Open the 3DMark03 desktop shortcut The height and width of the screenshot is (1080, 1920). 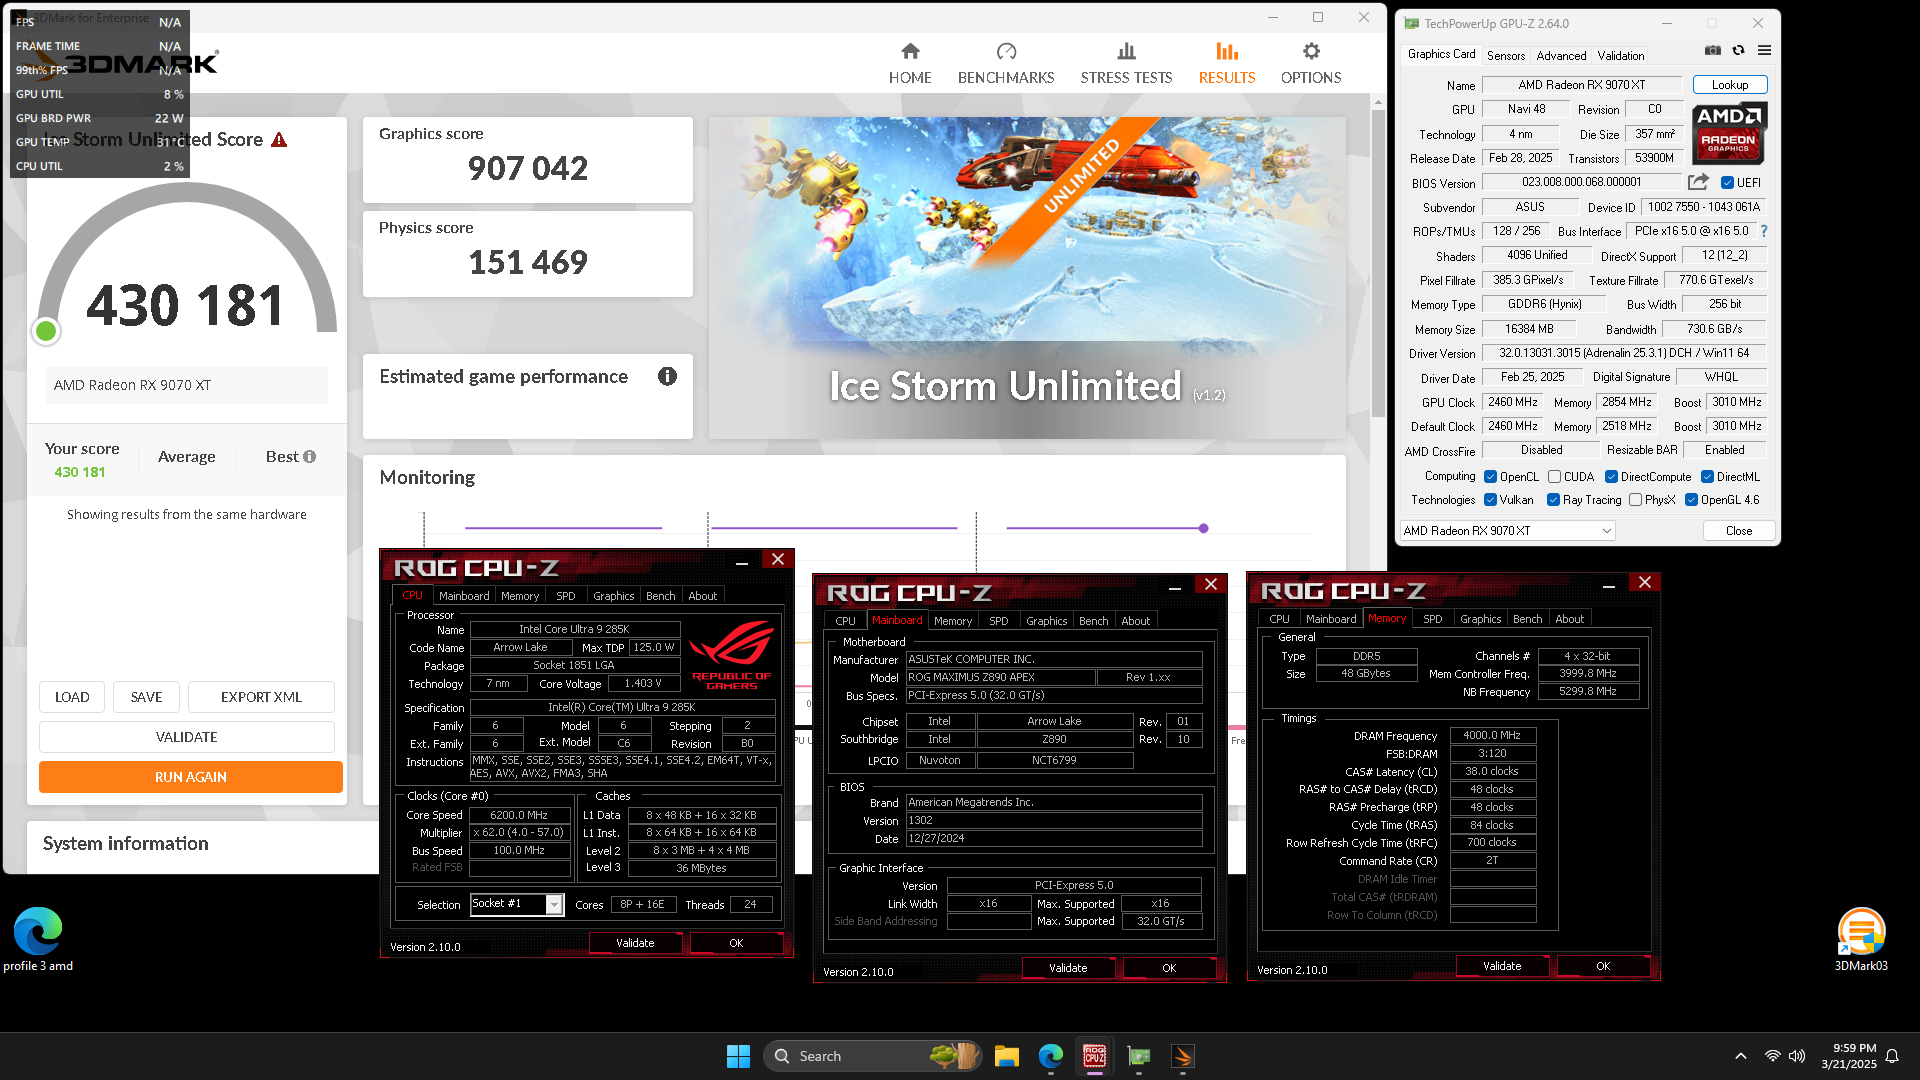[1861, 940]
